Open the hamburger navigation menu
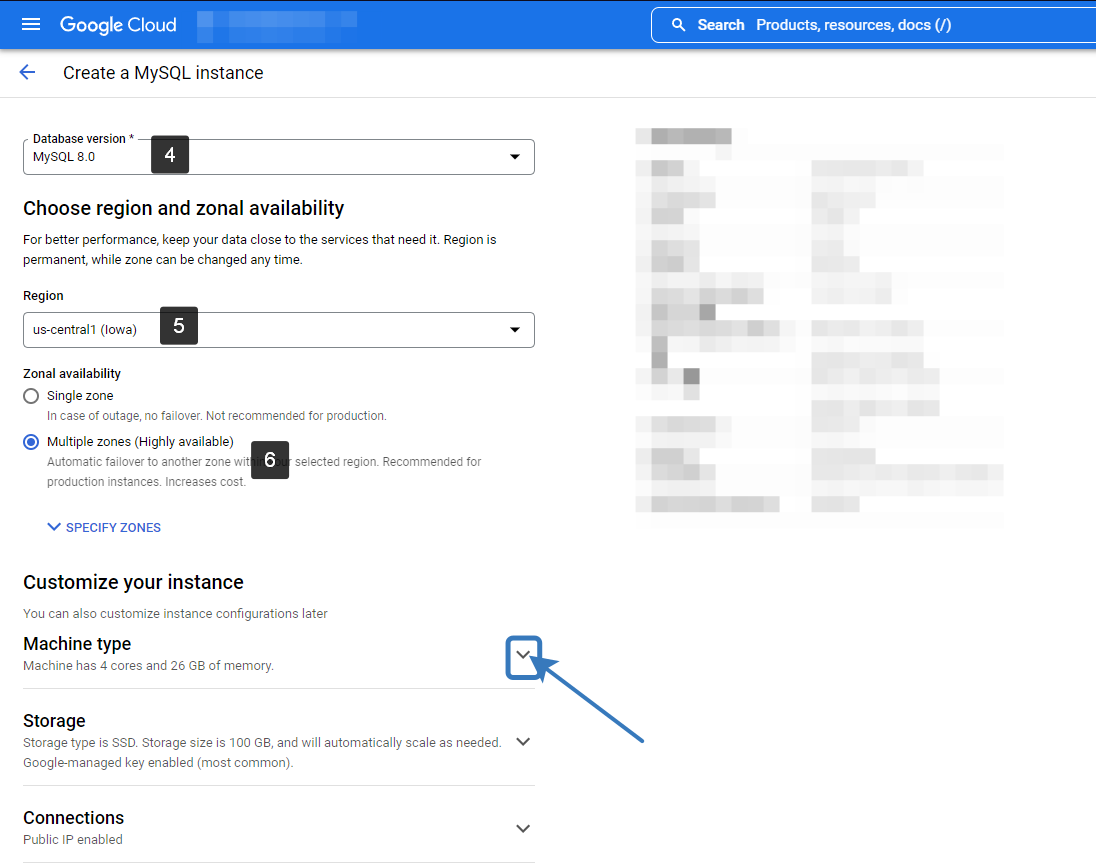 (x=31, y=24)
